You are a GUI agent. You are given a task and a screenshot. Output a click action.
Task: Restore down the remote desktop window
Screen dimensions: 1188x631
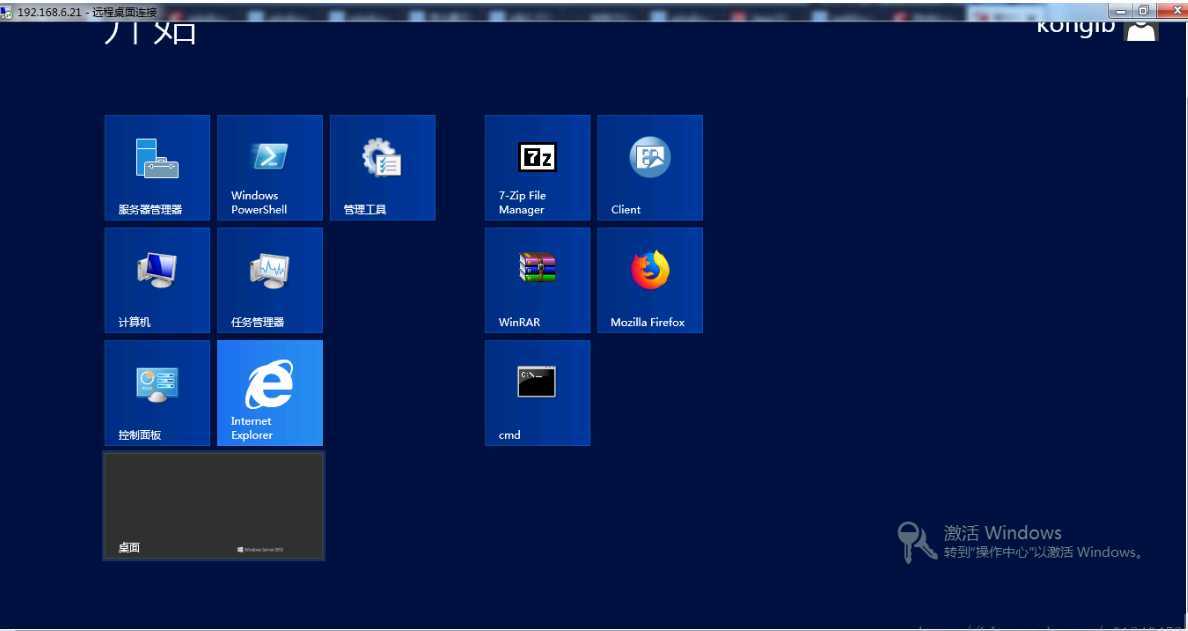(x=1144, y=11)
